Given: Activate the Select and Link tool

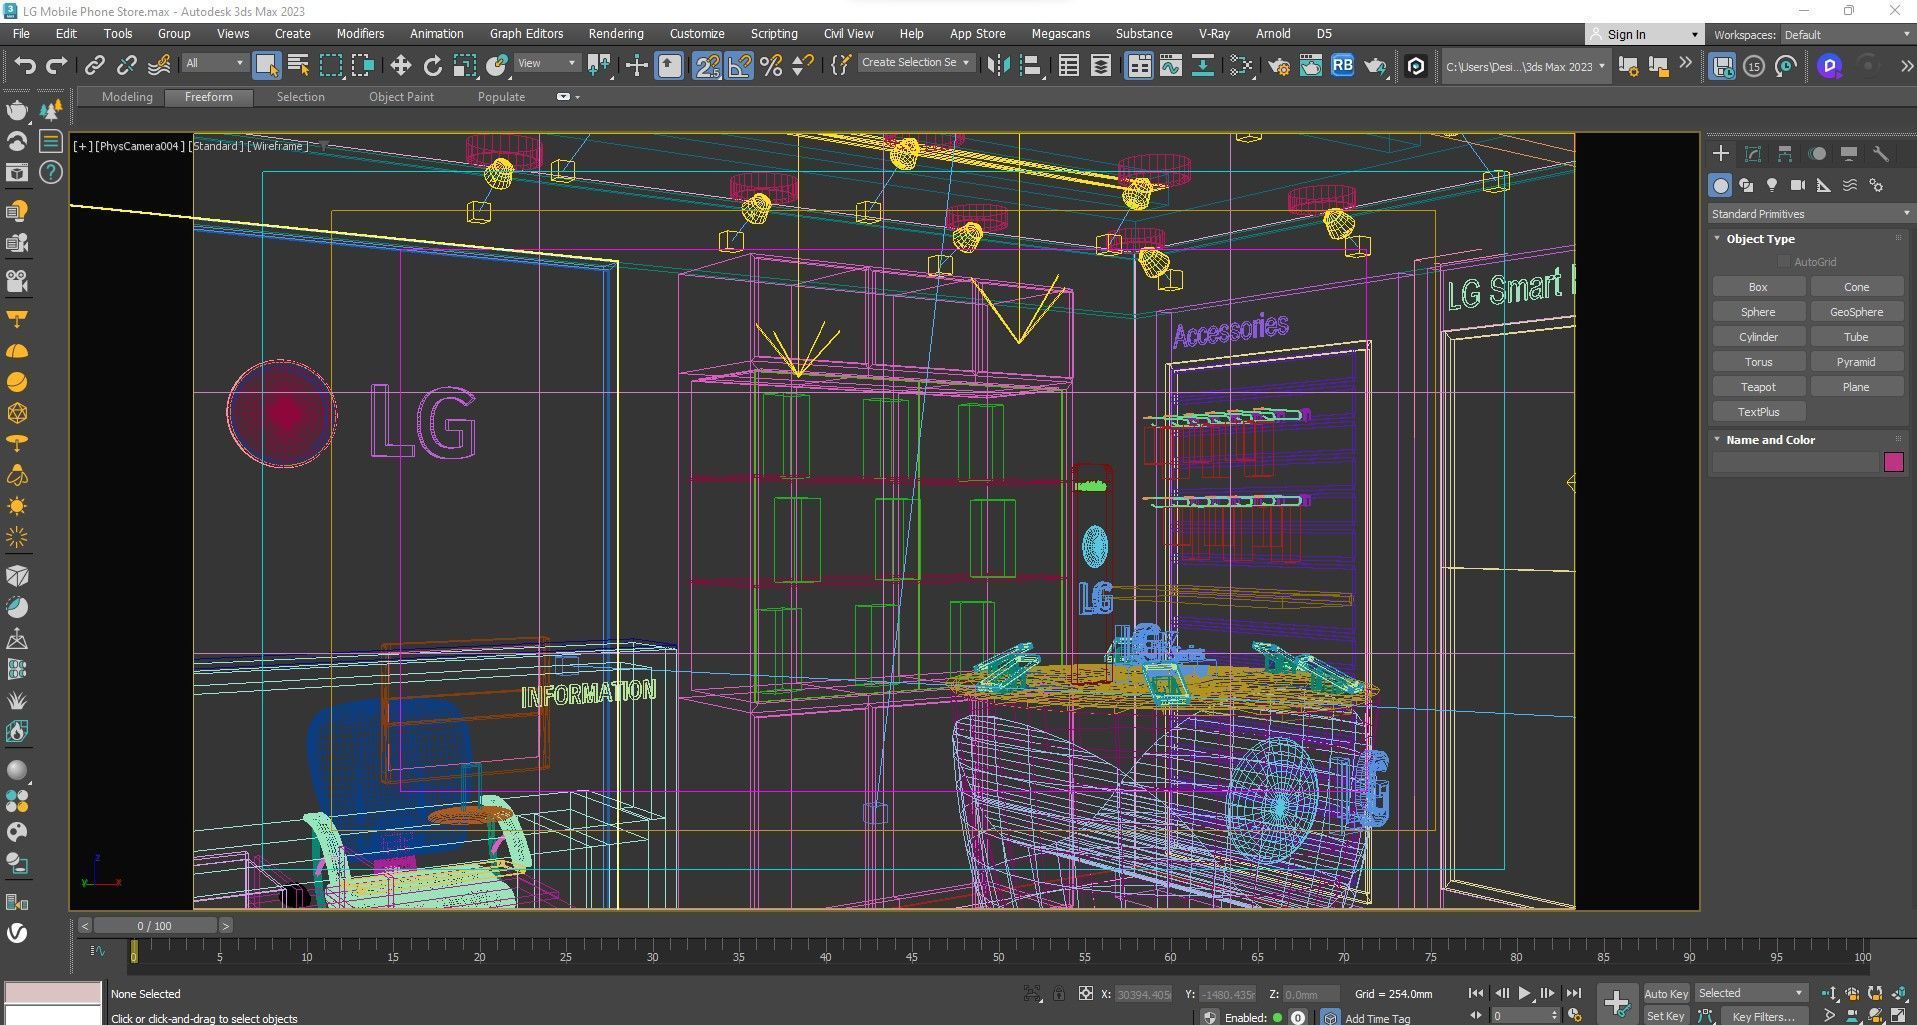Looking at the screenshot, I should [x=94, y=66].
